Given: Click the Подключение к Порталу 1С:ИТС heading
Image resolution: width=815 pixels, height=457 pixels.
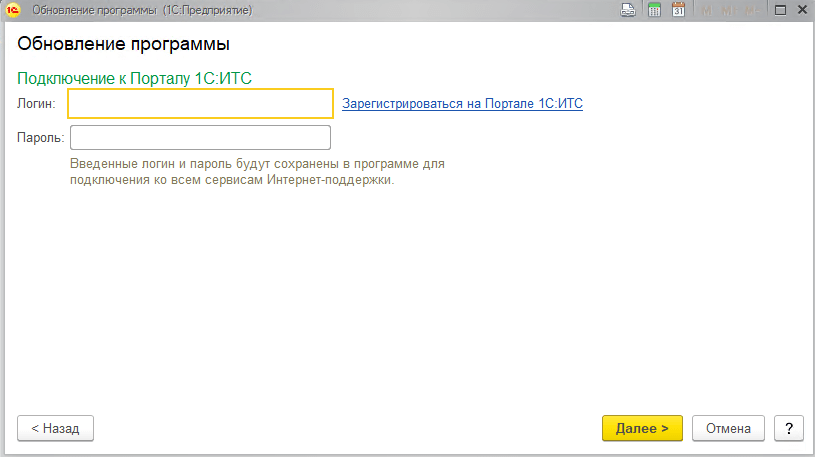Looking at the screenshot, I should pos(135,78).
